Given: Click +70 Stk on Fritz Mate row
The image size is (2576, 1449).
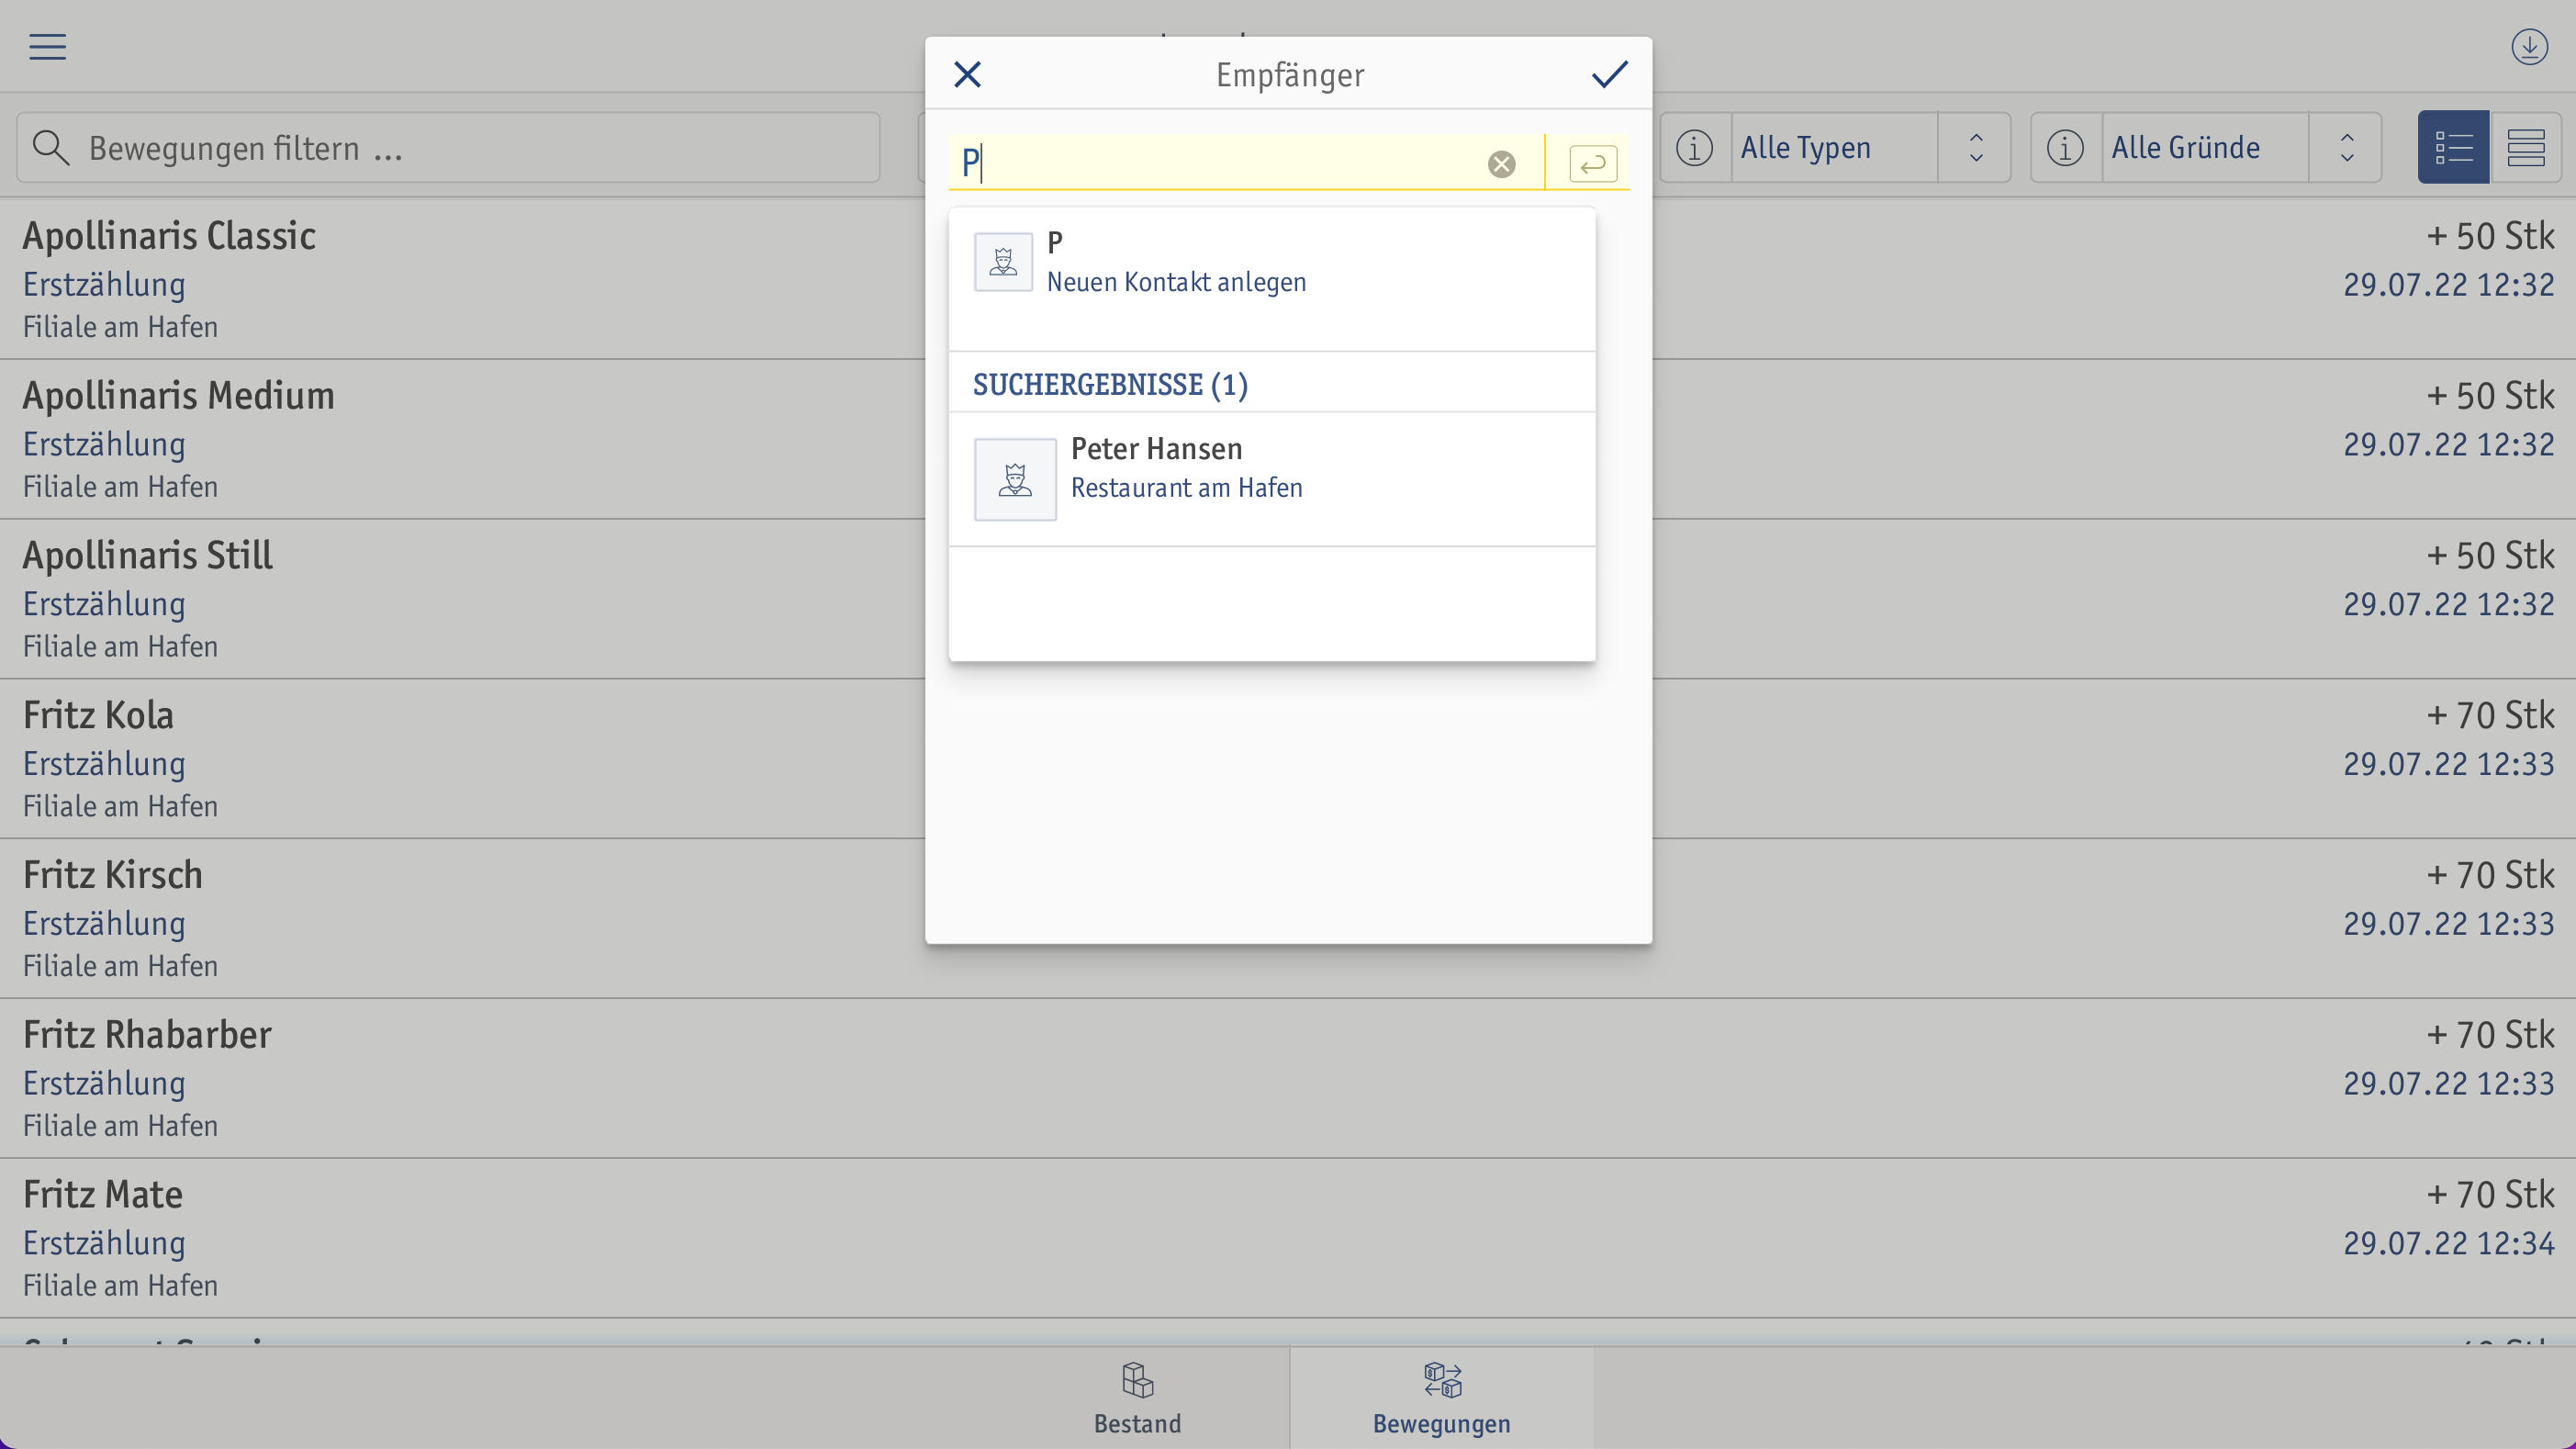Looking at the screenshot, I should click(x=2490, y=1194).
